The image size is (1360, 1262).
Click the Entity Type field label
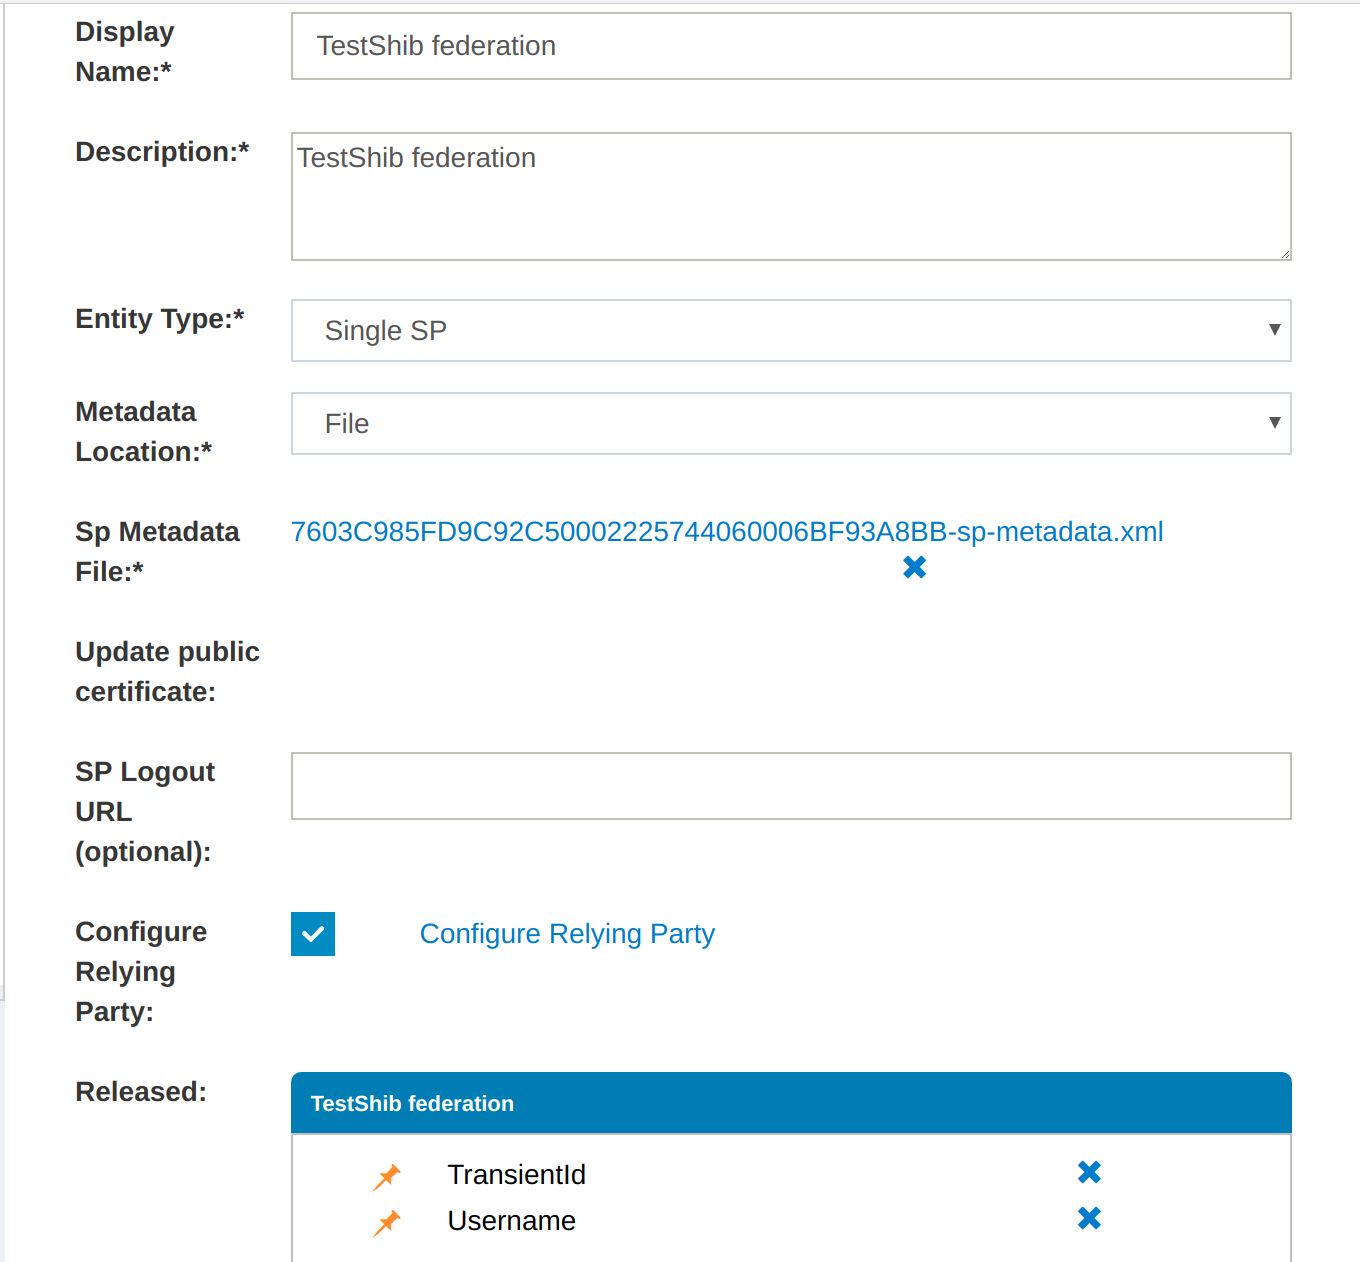coord(159,319)
